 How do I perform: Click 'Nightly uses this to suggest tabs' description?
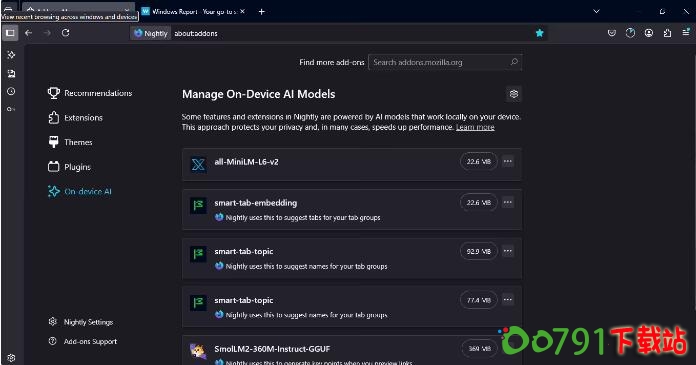click(x=303, y=218)
